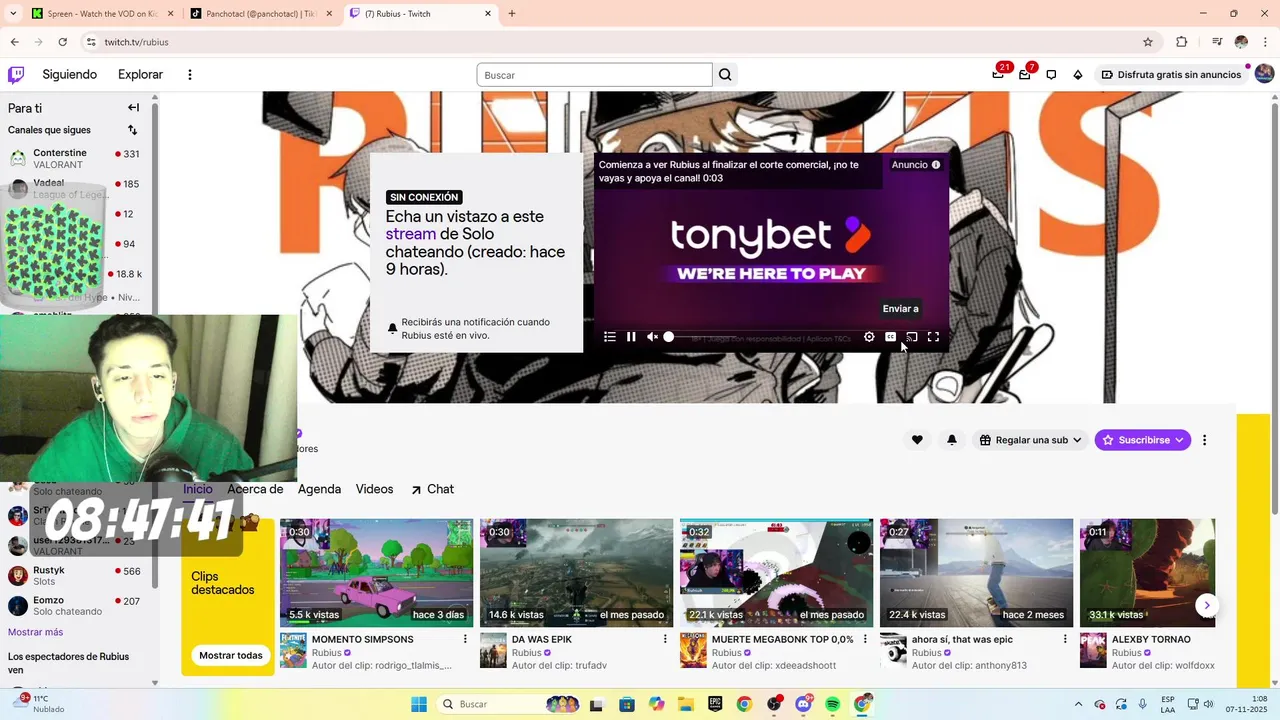
Task: Select the Siguiendo nav item
Action: point(70,75)
